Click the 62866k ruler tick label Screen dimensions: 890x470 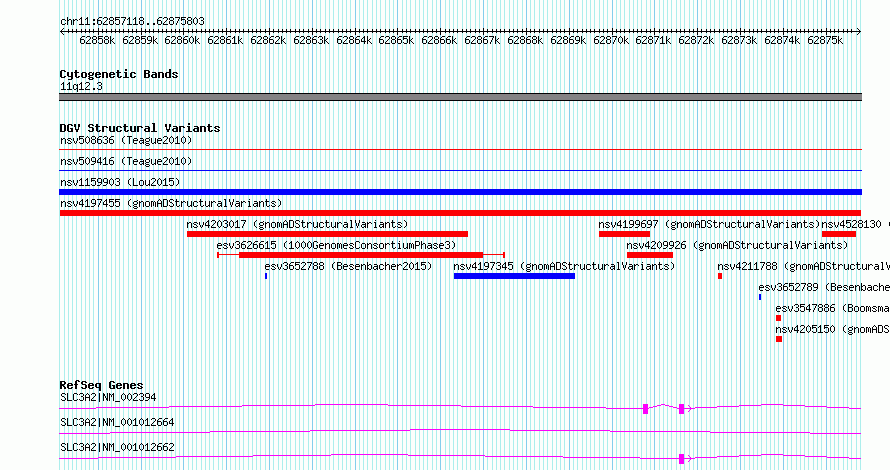(439, 40)
